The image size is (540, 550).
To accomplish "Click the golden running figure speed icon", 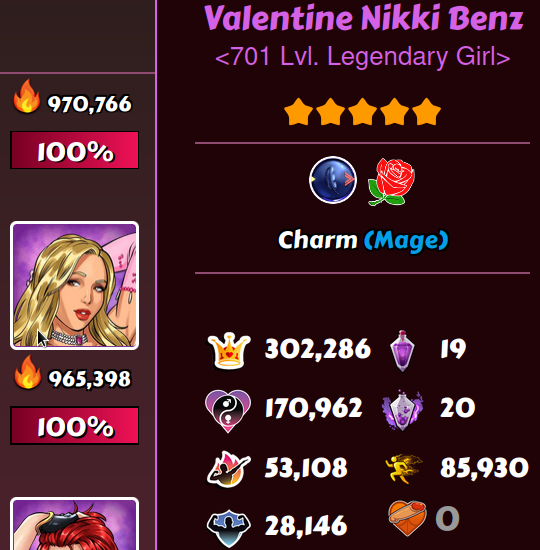I will point(404,469).
